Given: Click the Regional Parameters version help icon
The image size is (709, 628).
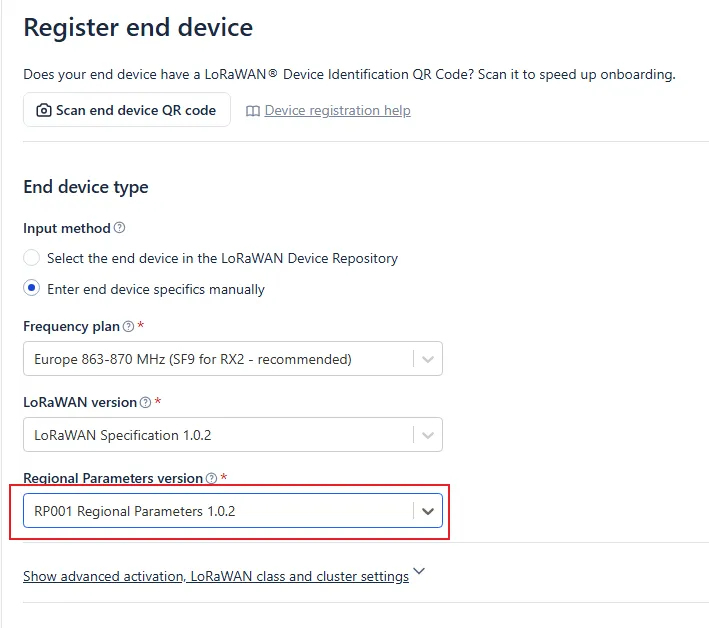Looking at the screenshot, I should click(211, 478).
